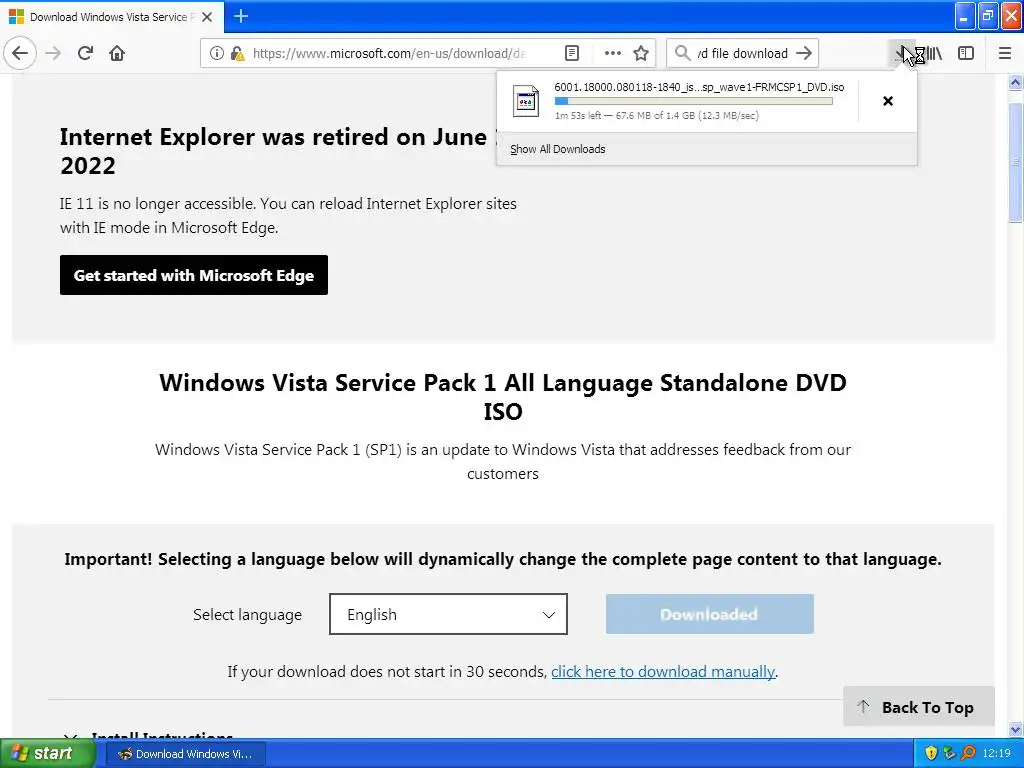This screenshot has width=1024, height=768.
Task: Click the security shield tray icon
Action: (x=931, y=753)
